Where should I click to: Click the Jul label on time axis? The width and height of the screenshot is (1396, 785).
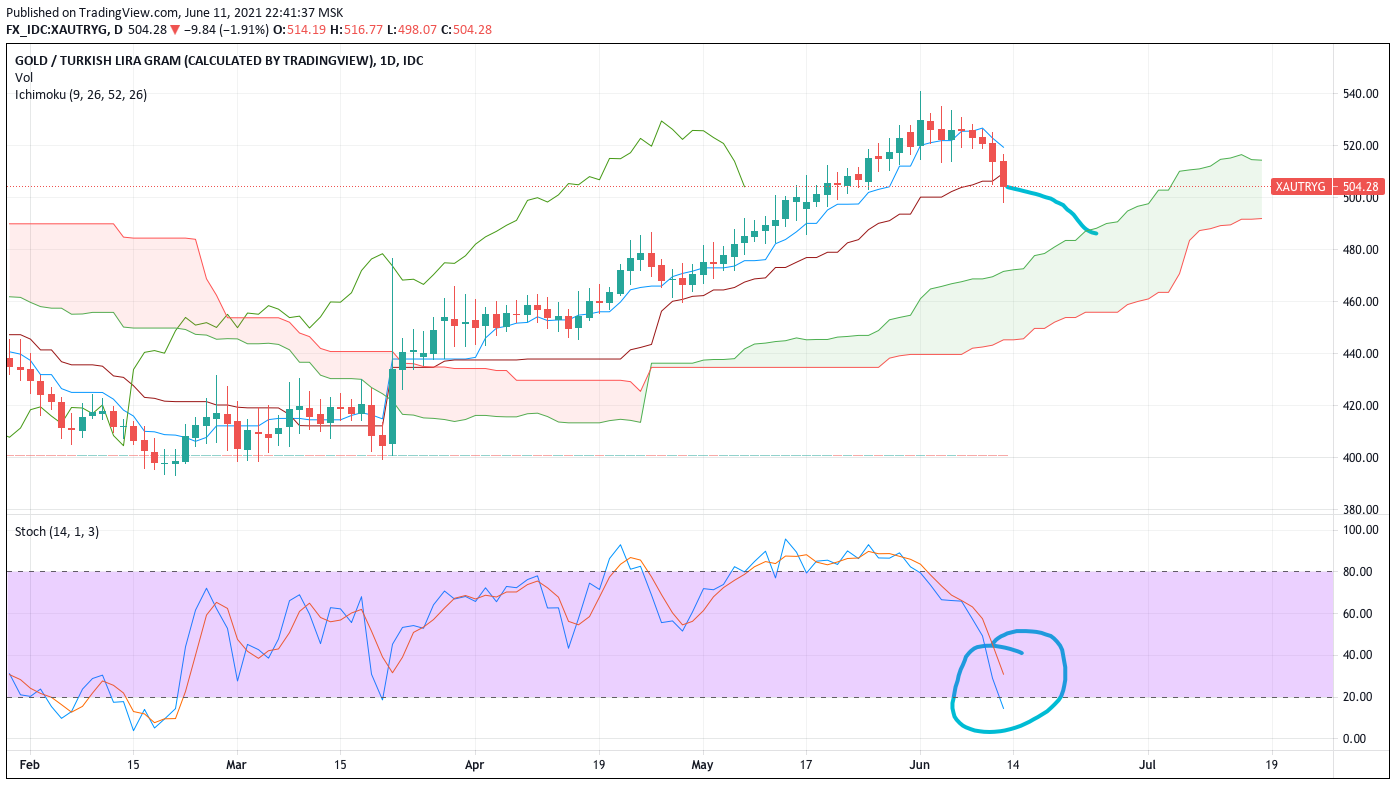click(1147, 763)
